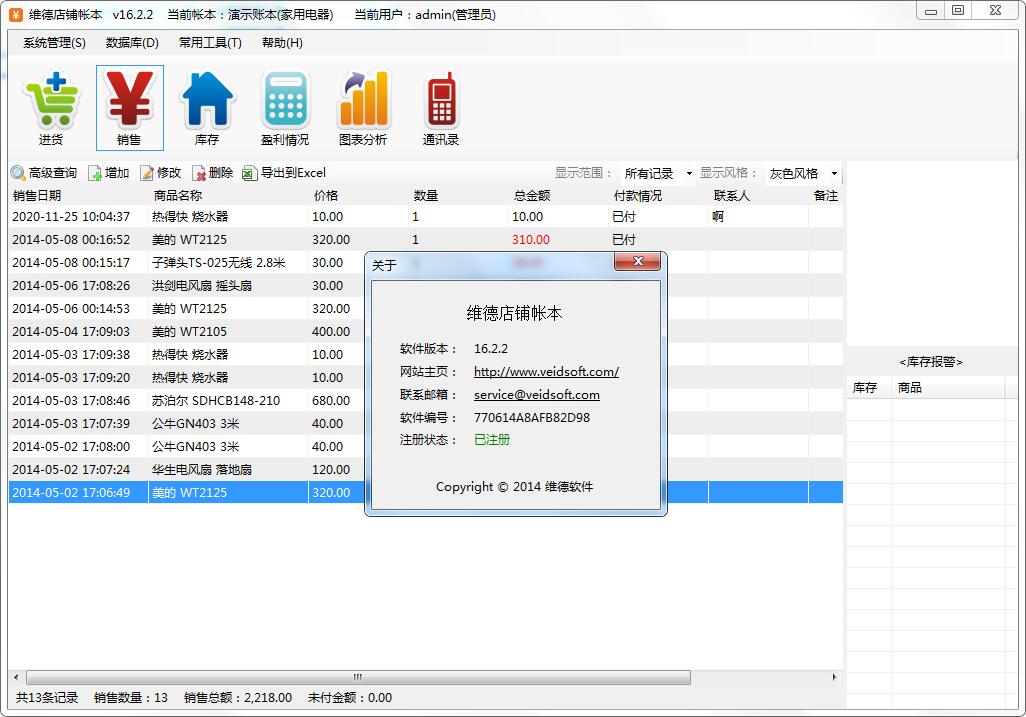Image resolution: width=1026 pixels, height=717 pixels.
Task: Click the green 已注册 registration status
Action: pyautogui.click(x=492, y=440)
